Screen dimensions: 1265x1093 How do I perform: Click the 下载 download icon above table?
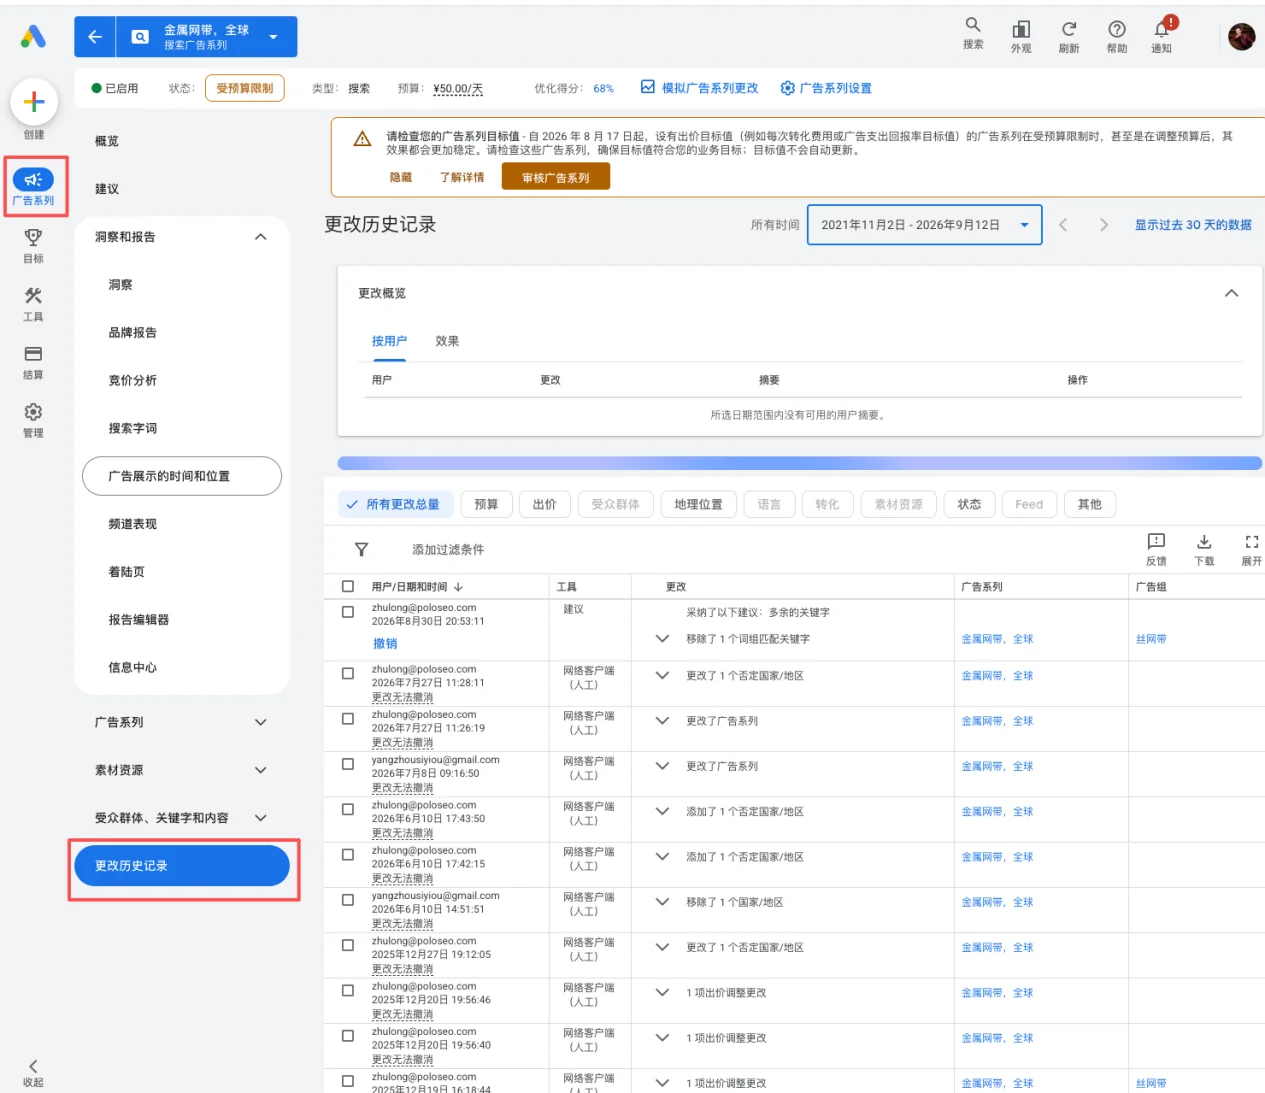pyautogui.click(x=1204, y=541)
